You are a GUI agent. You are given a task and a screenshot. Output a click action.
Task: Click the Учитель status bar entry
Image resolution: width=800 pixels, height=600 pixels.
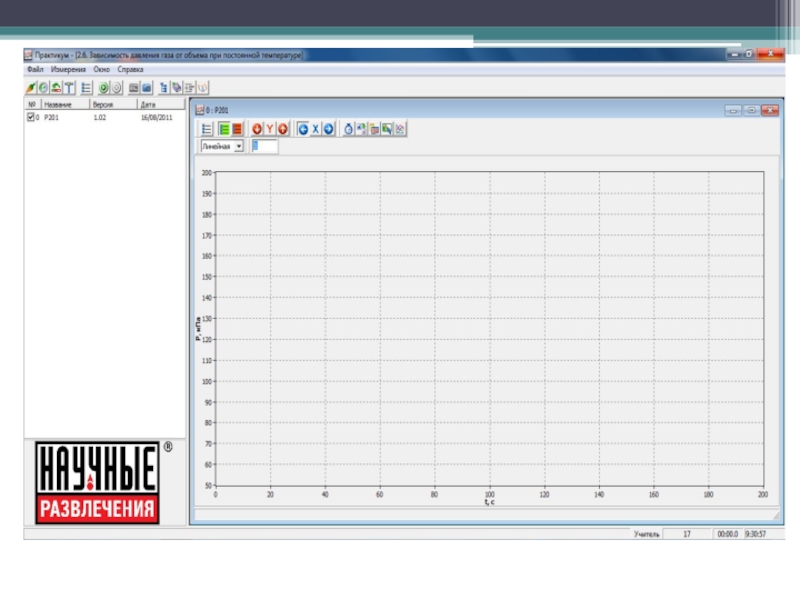646,534
